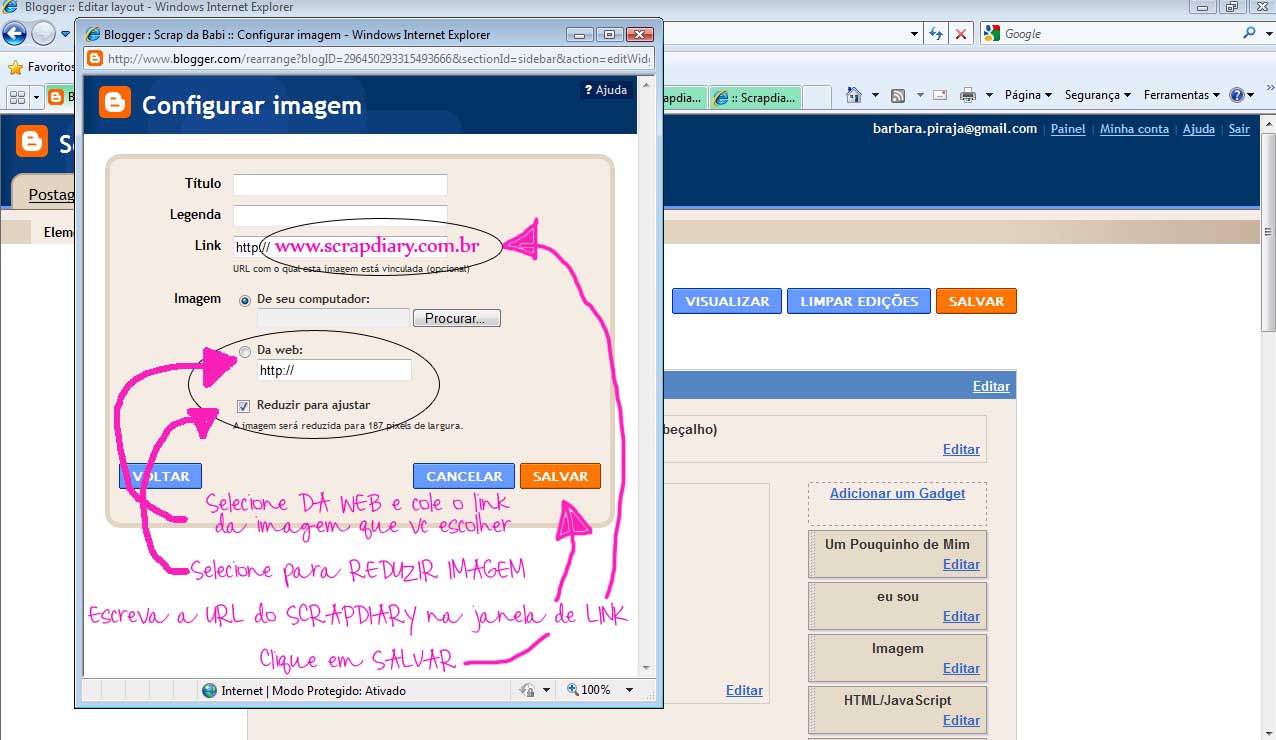Open the address bar history dropdown
This screenshot has height=740, width=1276.
tap(914, 34)
